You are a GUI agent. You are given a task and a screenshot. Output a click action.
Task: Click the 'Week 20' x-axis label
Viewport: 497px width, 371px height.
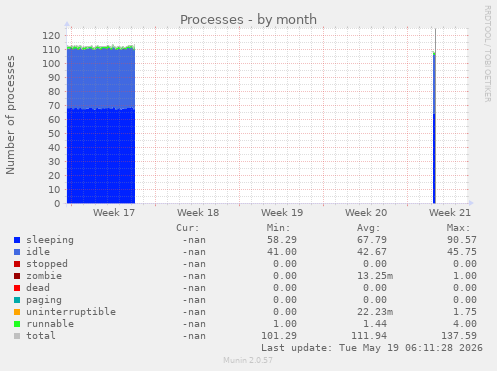366,213
